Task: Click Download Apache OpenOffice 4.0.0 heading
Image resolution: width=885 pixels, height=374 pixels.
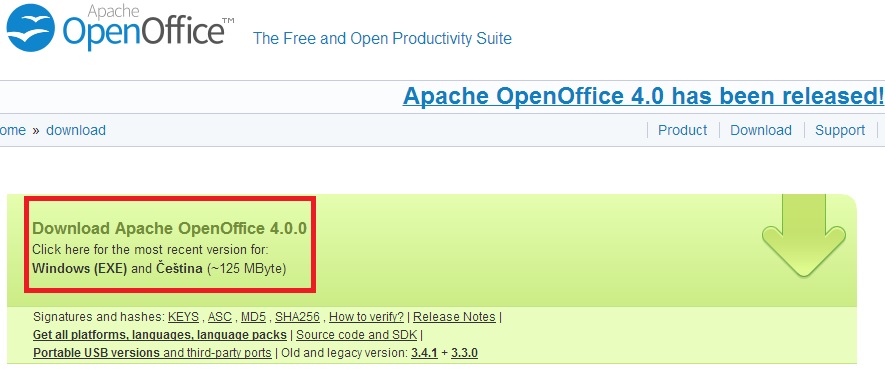Action: (169, 228)
